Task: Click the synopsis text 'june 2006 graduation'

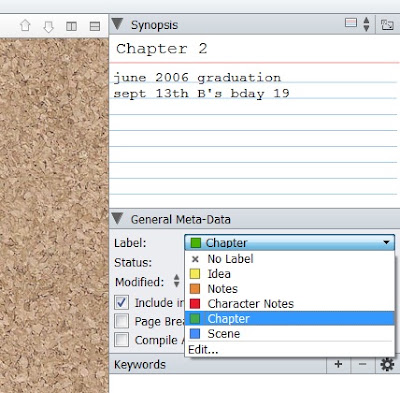Action: click(197, 78)
